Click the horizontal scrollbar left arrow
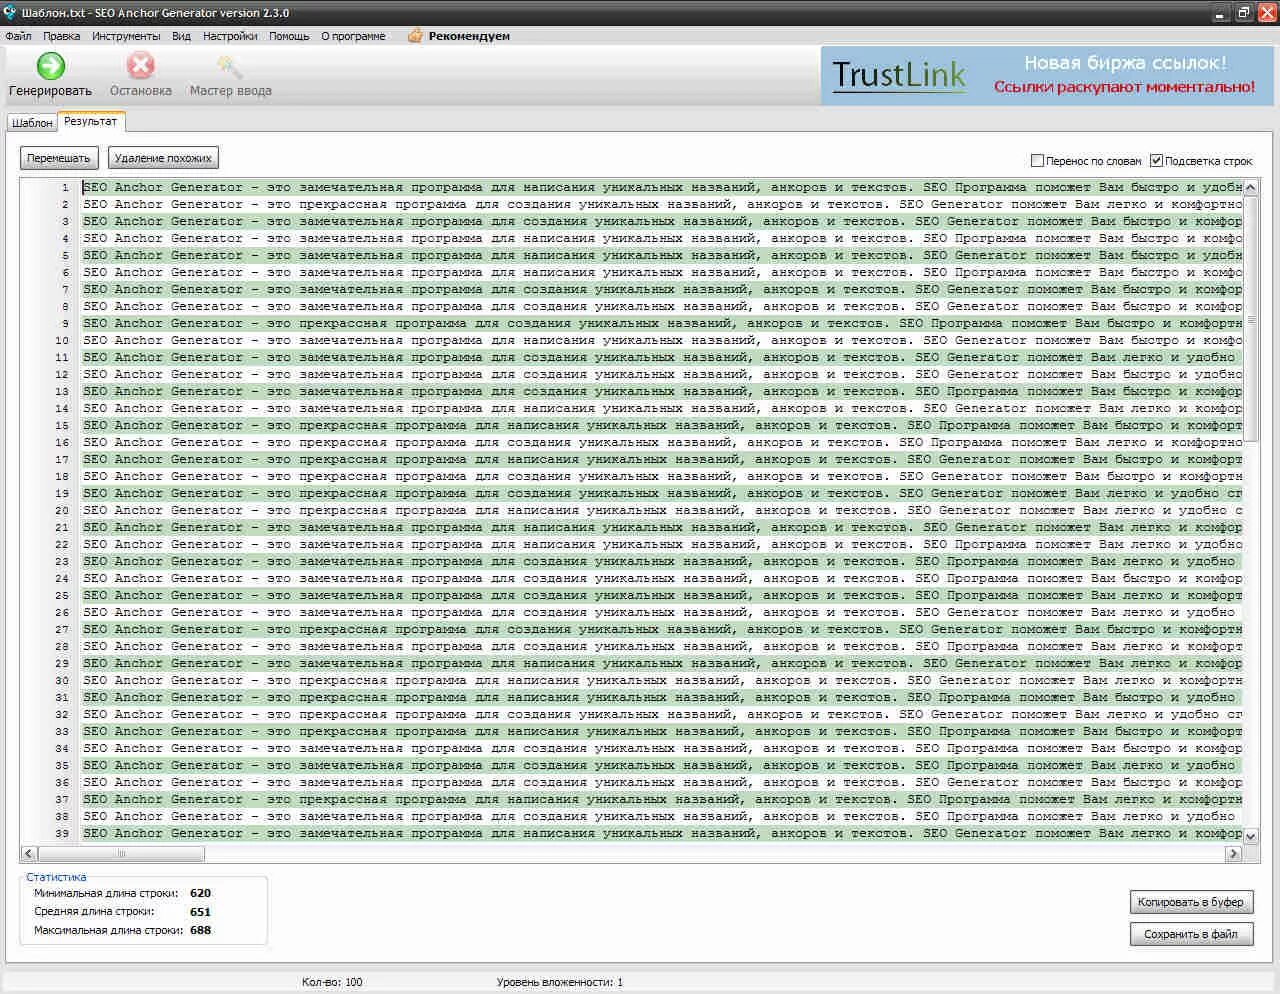 (x=29, y=854)
